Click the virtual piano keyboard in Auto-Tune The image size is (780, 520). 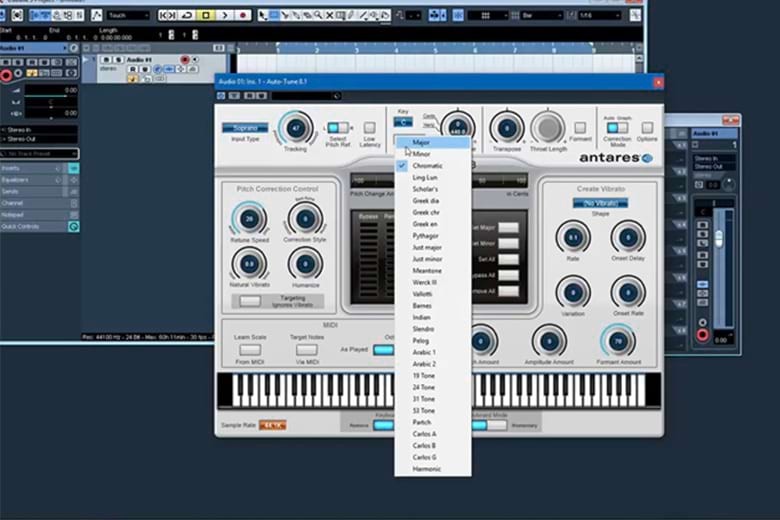coord(439,391)
